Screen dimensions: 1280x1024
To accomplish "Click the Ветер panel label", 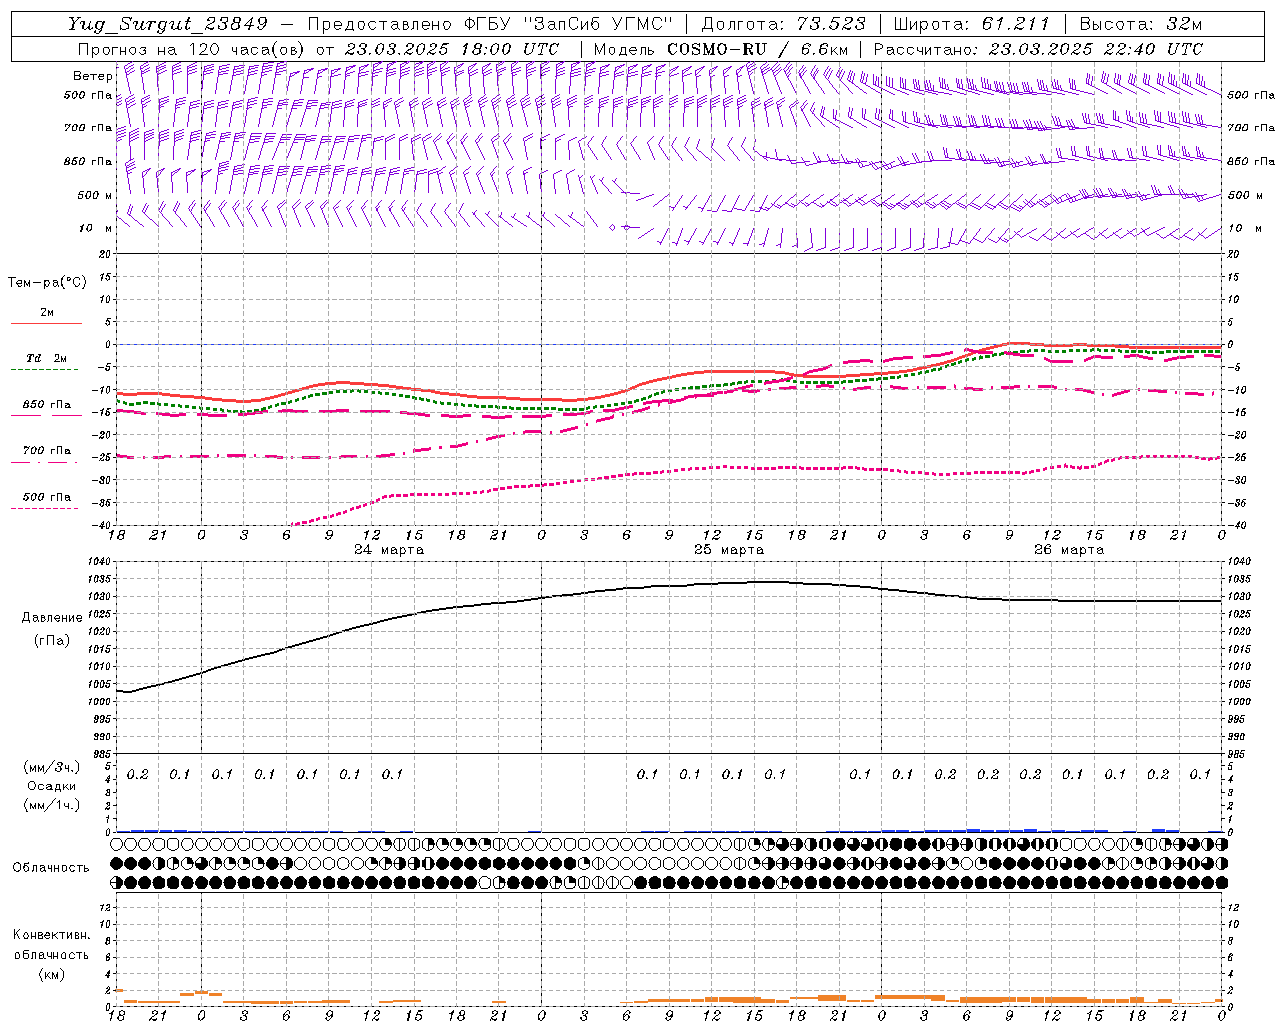I will 92,76.
